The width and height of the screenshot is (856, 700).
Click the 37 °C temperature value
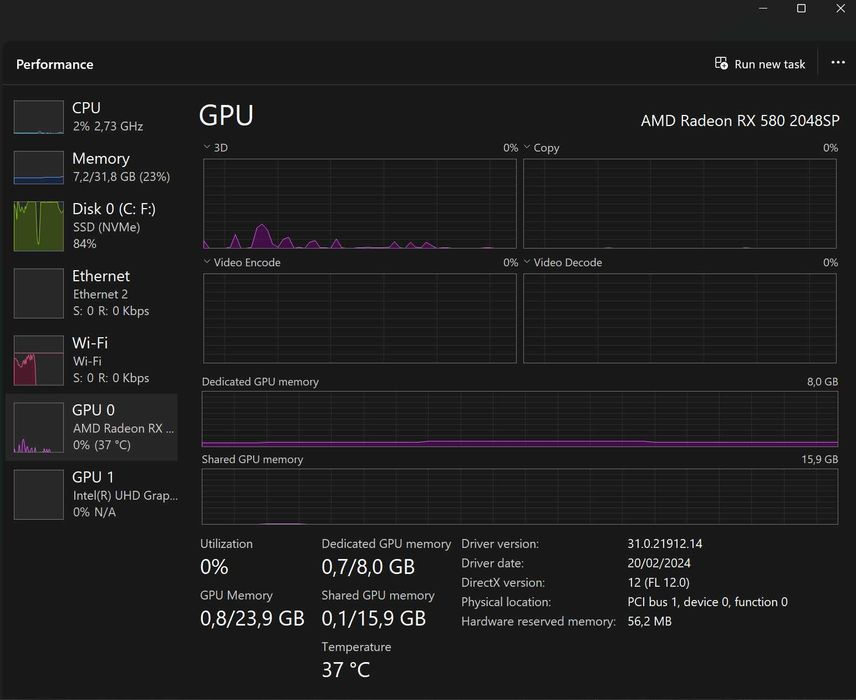pyautogui.click(x=346, y=669)
